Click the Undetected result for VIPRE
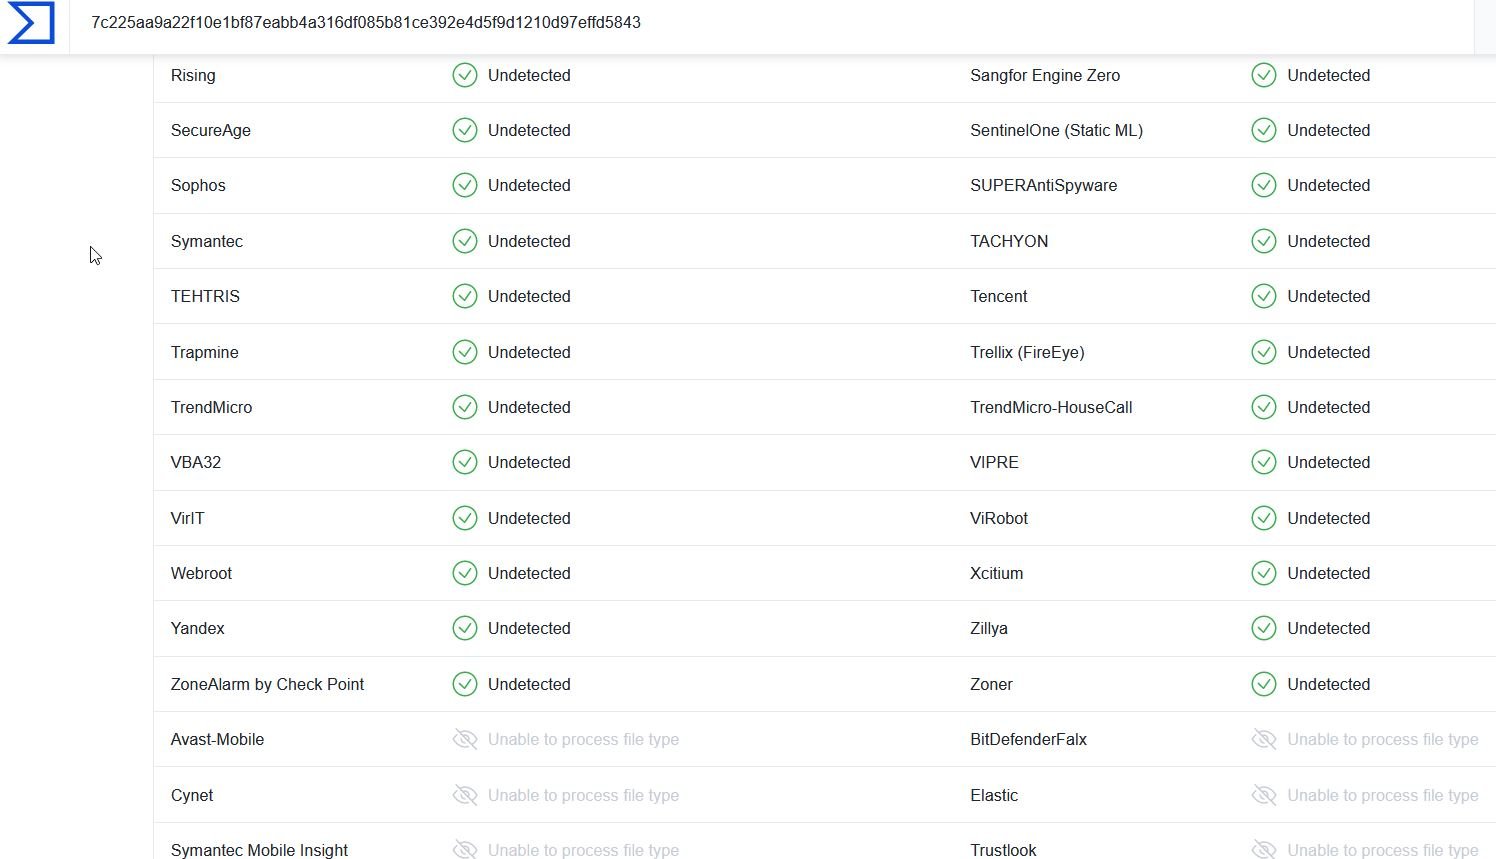The width and height of the screenshot is (1496, 859). coord(1328,462)
